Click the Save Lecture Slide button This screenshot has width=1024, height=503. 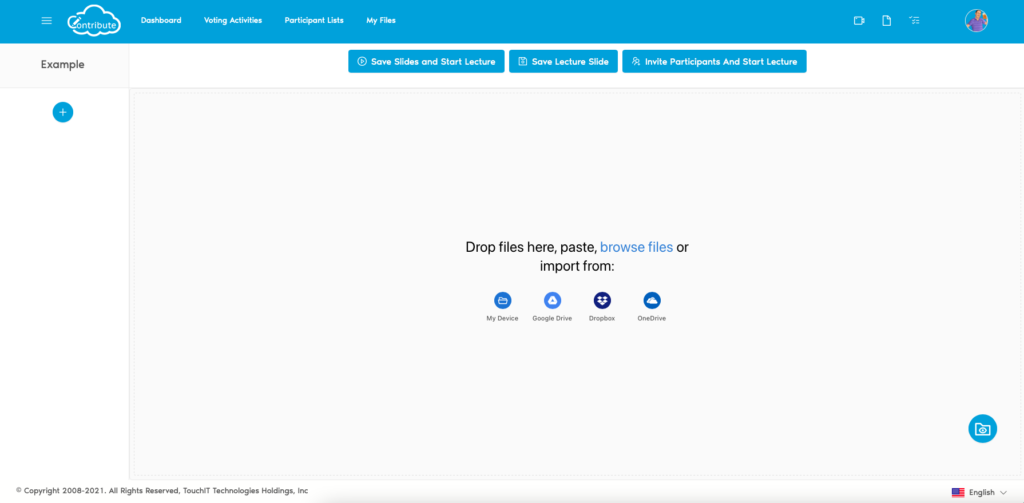point(564,61)
